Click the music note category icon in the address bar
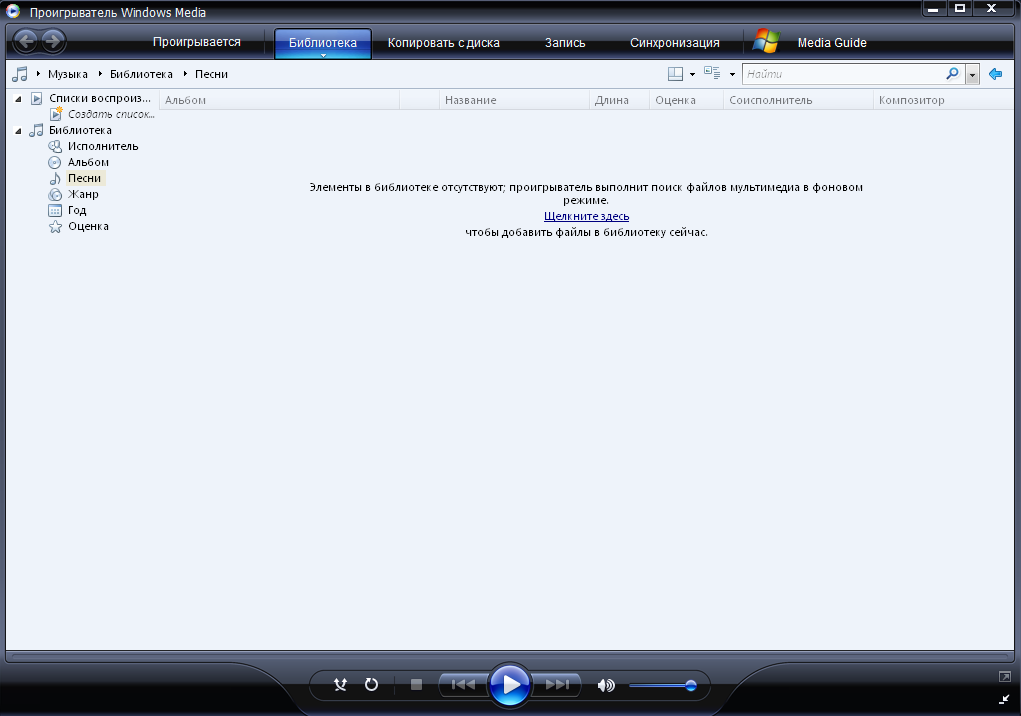The width and height of the screenshot is (1021, 716). (x=20, y=74)
